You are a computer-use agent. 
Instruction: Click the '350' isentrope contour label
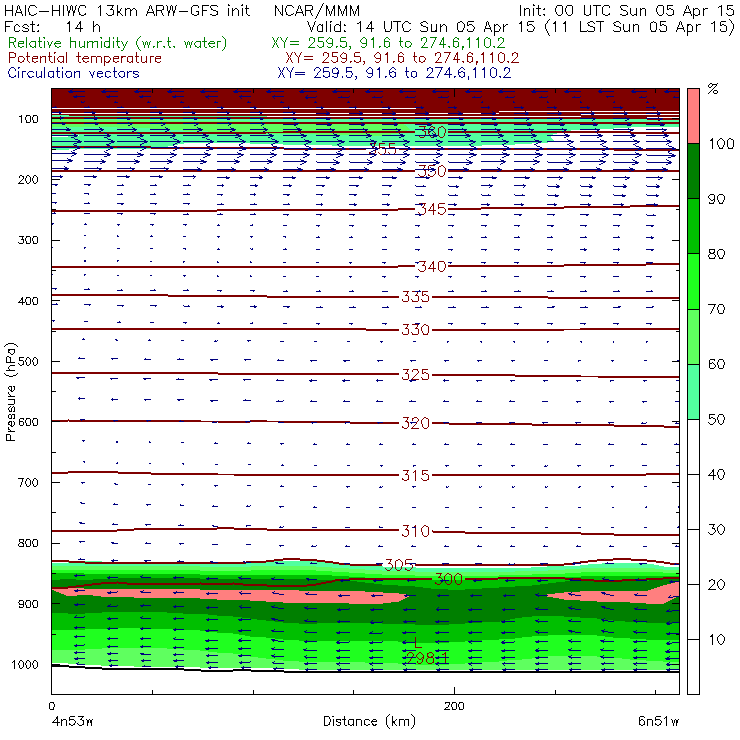coord(431,171)
